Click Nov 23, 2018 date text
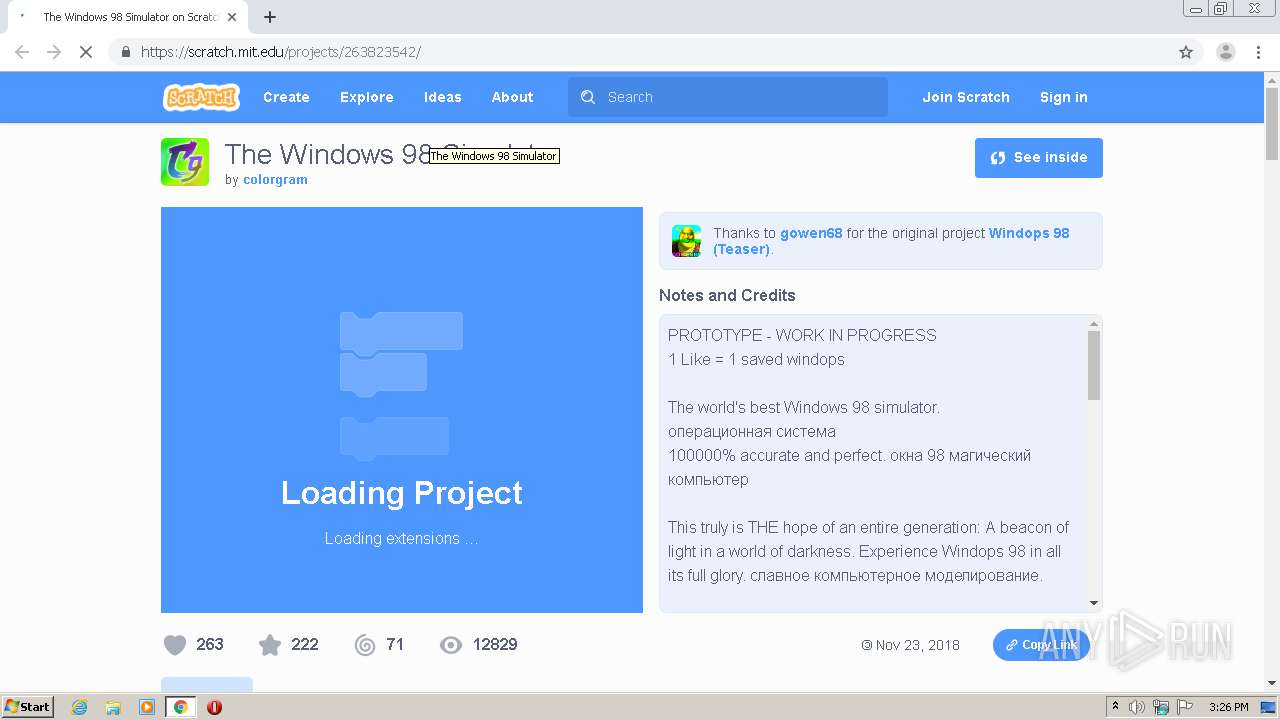Image resolution: width=1280 pixels, height=720 pixels. tap(918, 645)
